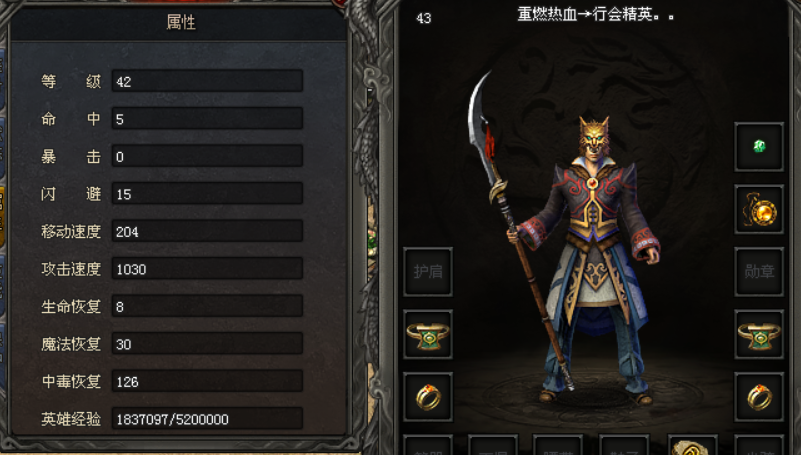This screenshot has width=801, height=455.
Task: Open the empty 勋章 medal slot
Action: [x=759, y=272]
